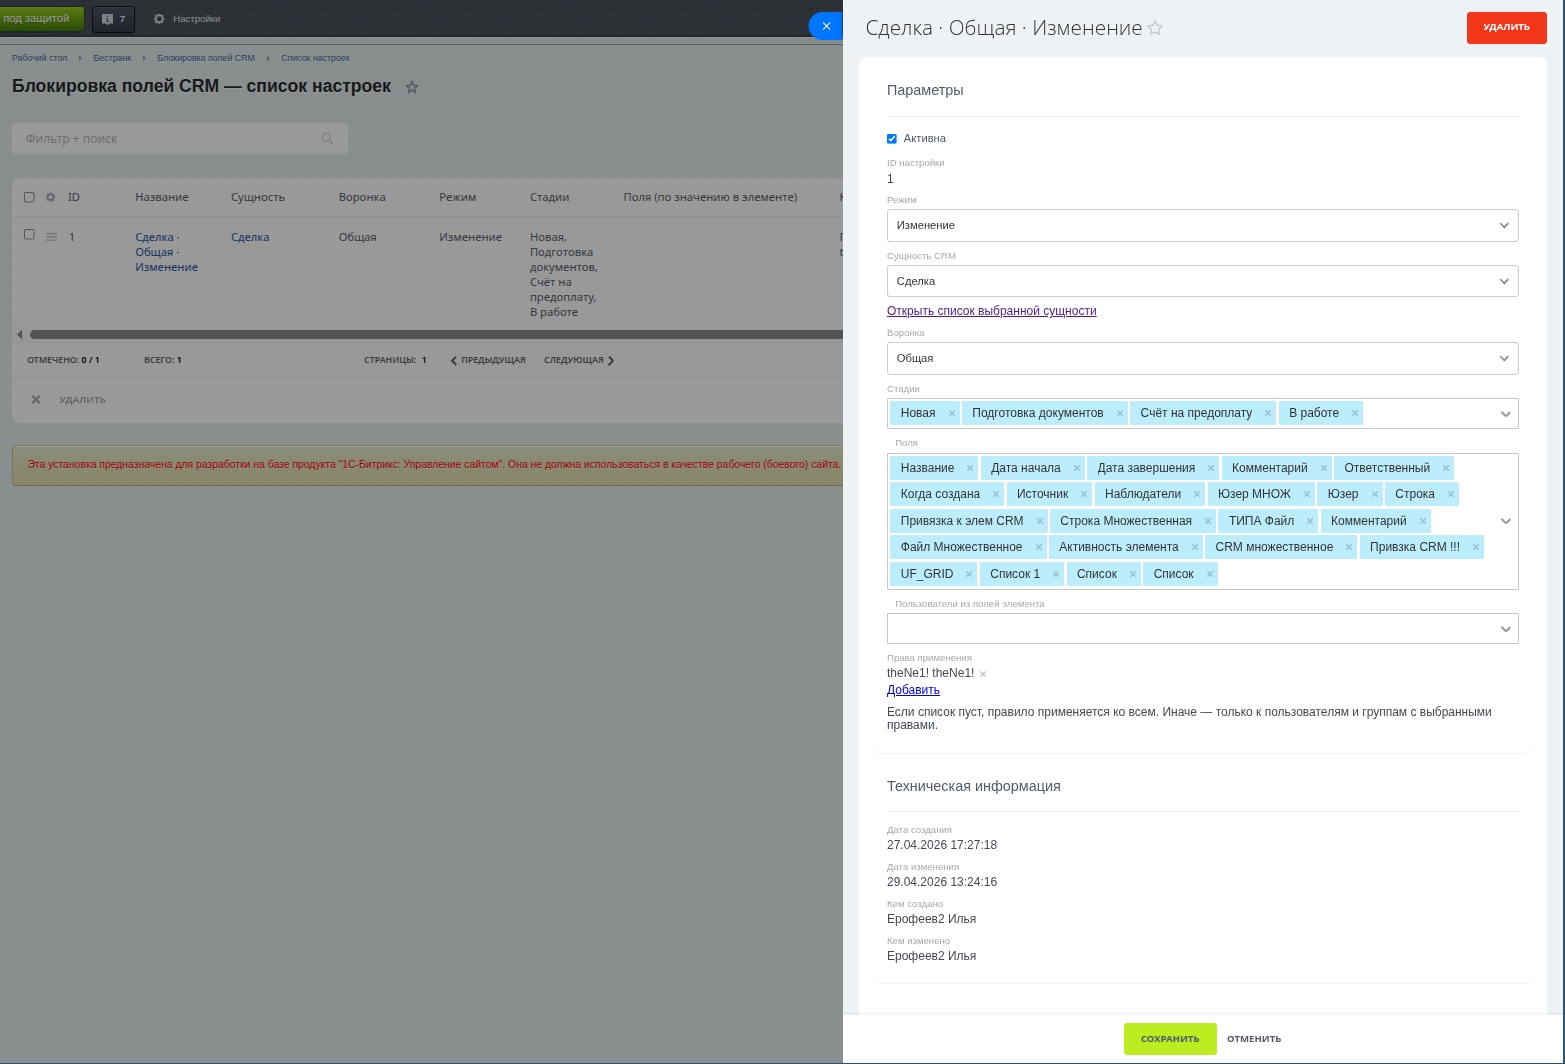1565x1064 pixels.
Task: Go to 'Рабочий стол' breadcrumb
Action: pyautogui.click(x=40, y=58)
